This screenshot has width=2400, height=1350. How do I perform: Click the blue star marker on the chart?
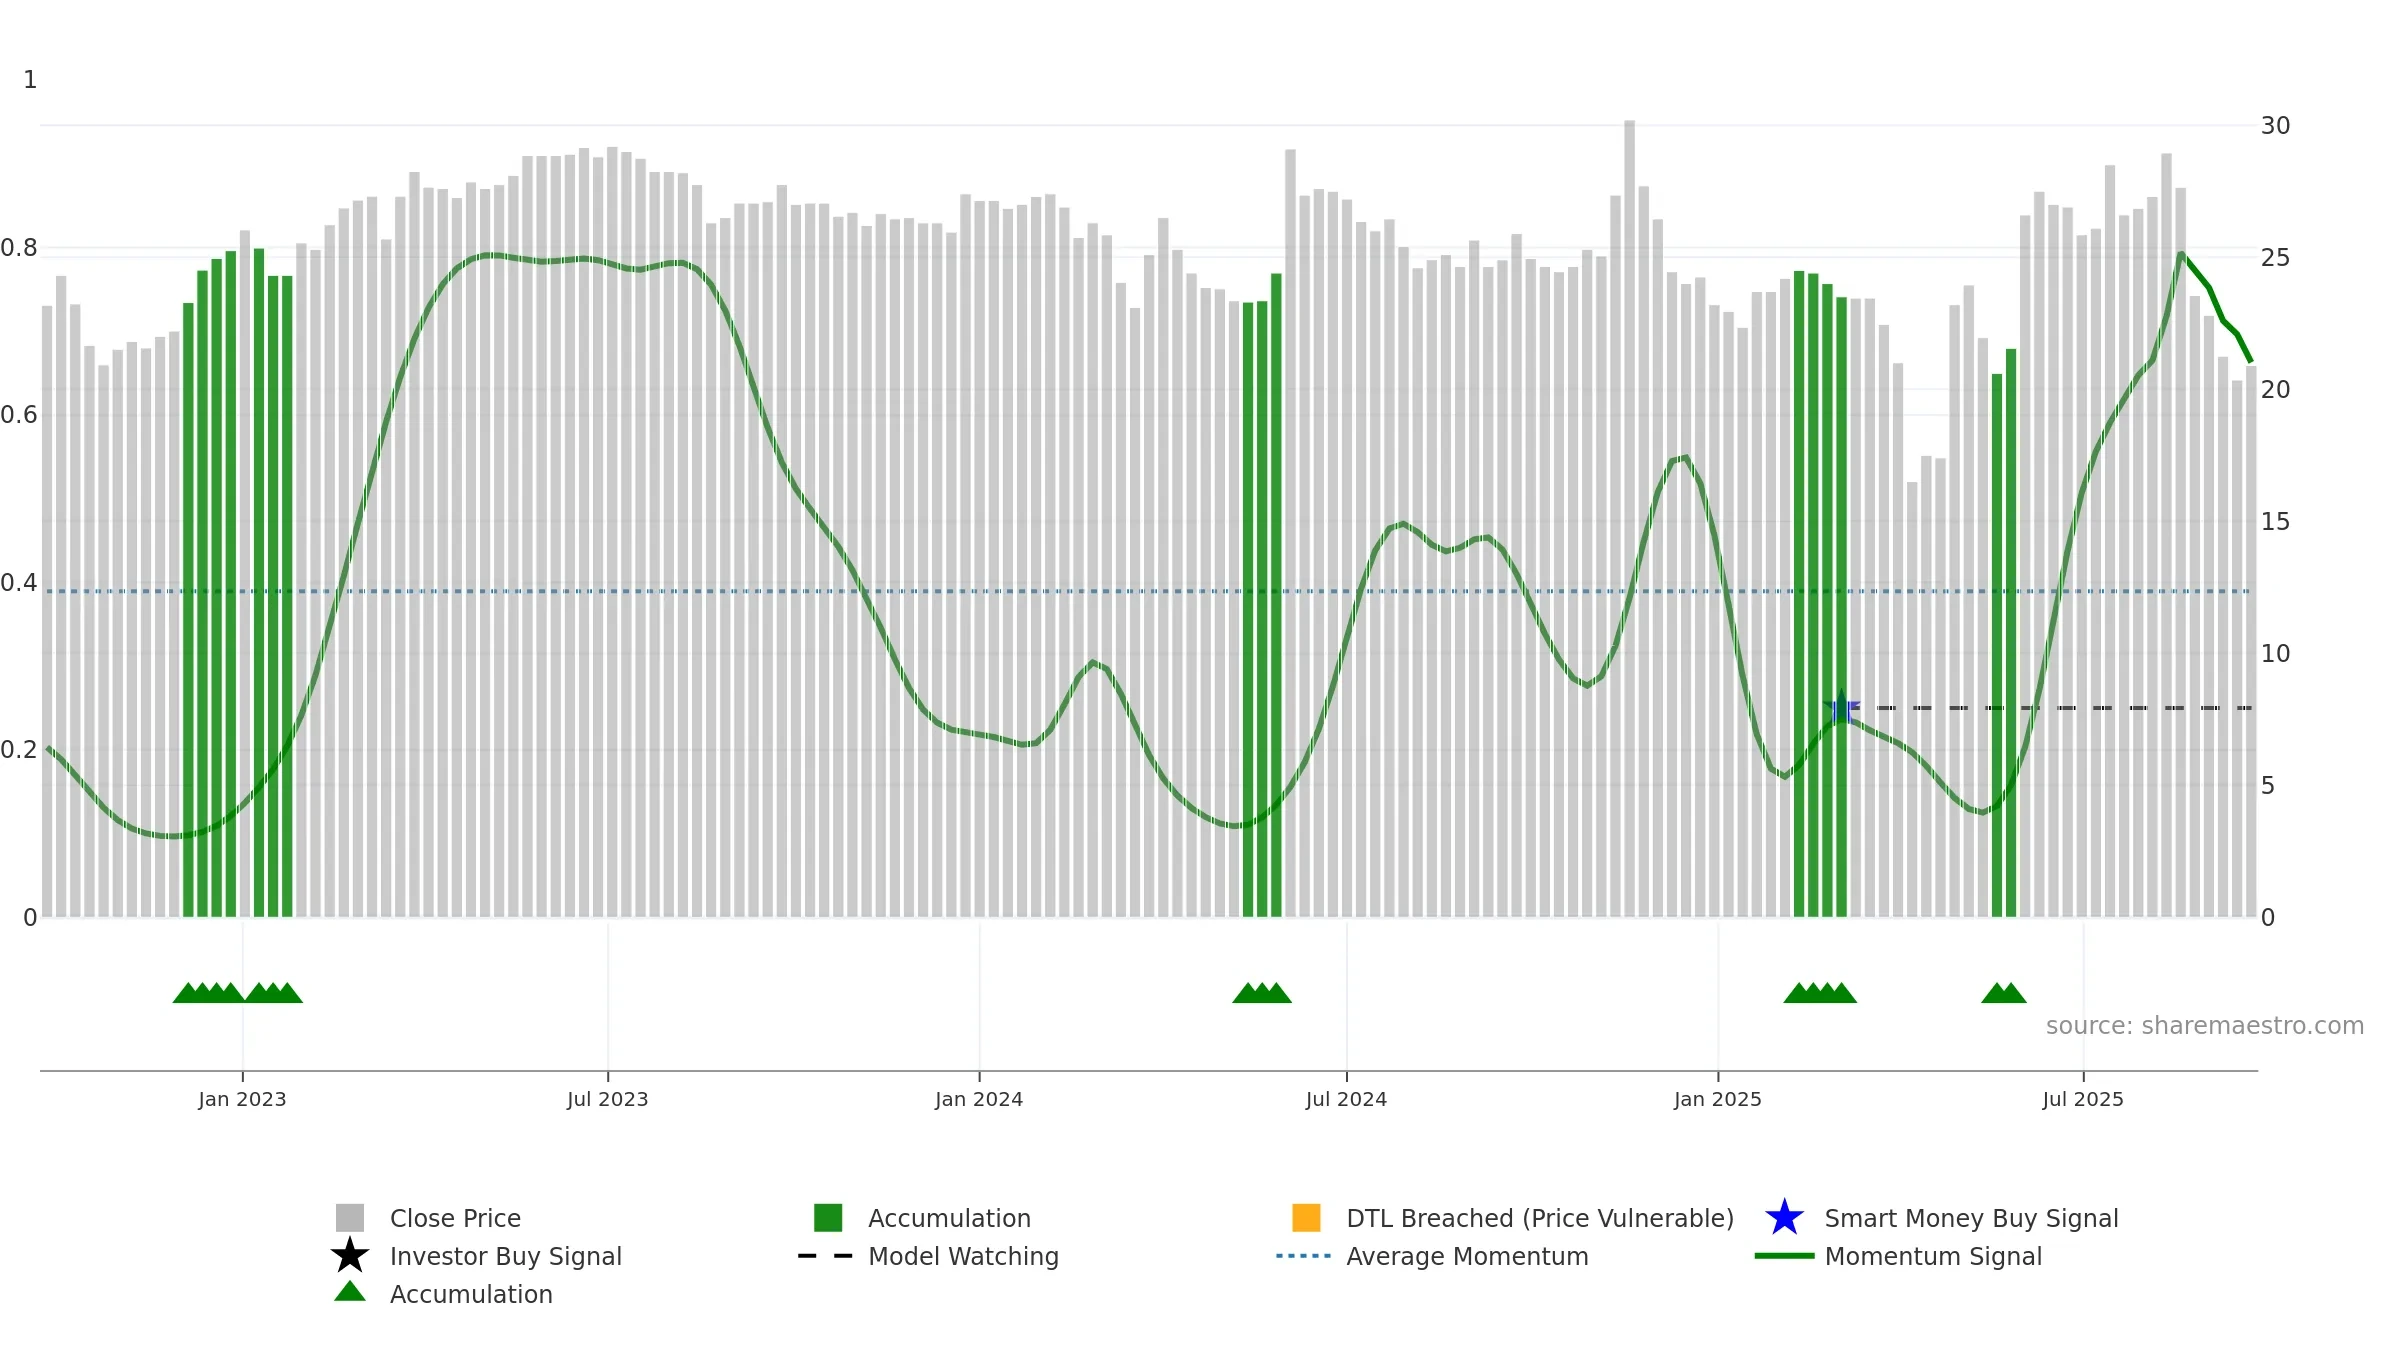(x=1841, y=708)
